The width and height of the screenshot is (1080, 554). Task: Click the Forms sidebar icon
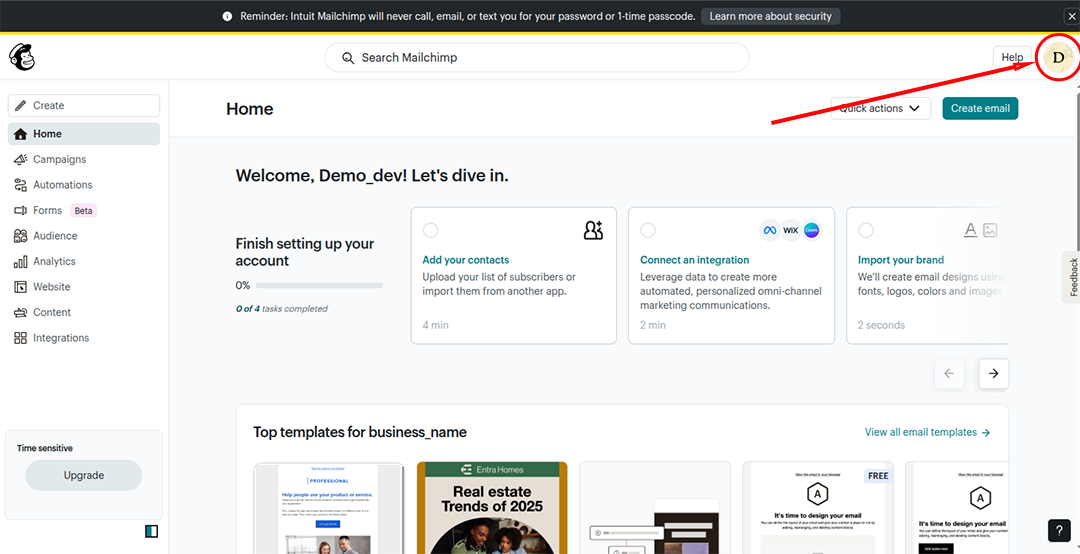21,210
